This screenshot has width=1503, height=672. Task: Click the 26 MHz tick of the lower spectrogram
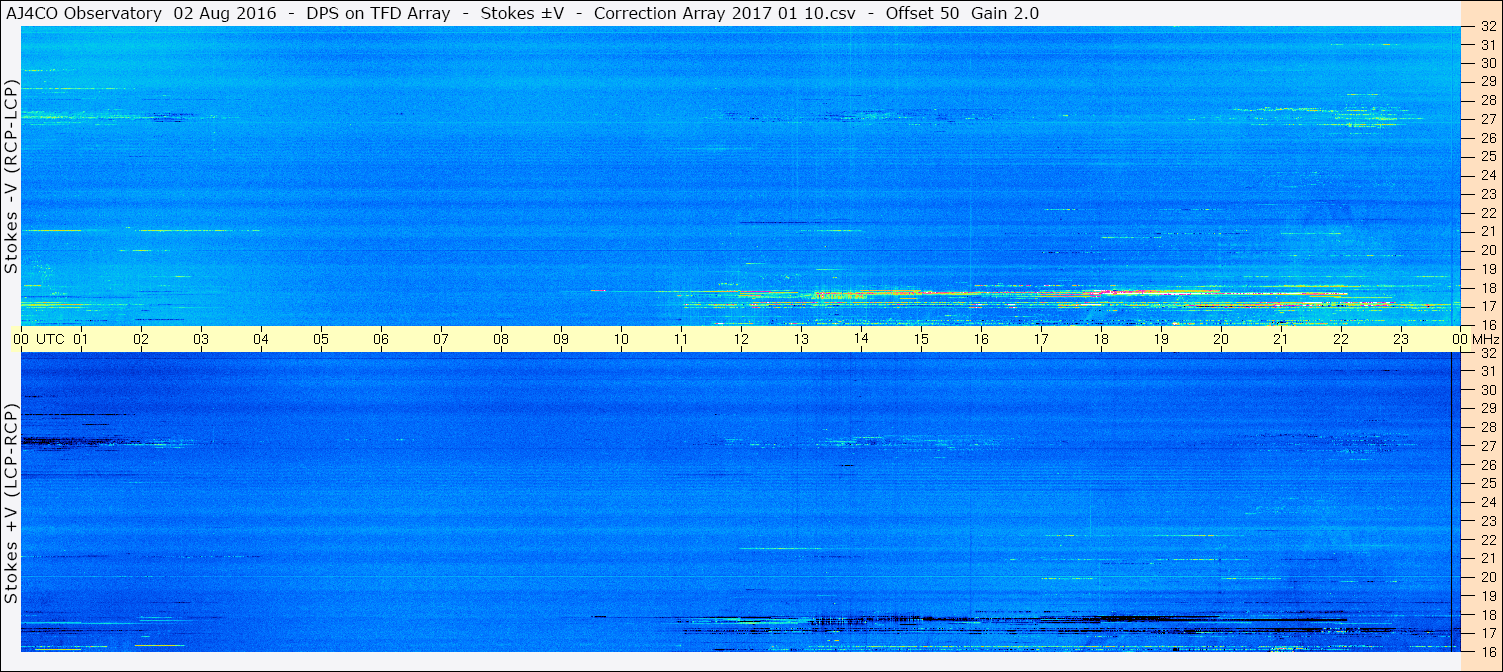point(1487,465)
